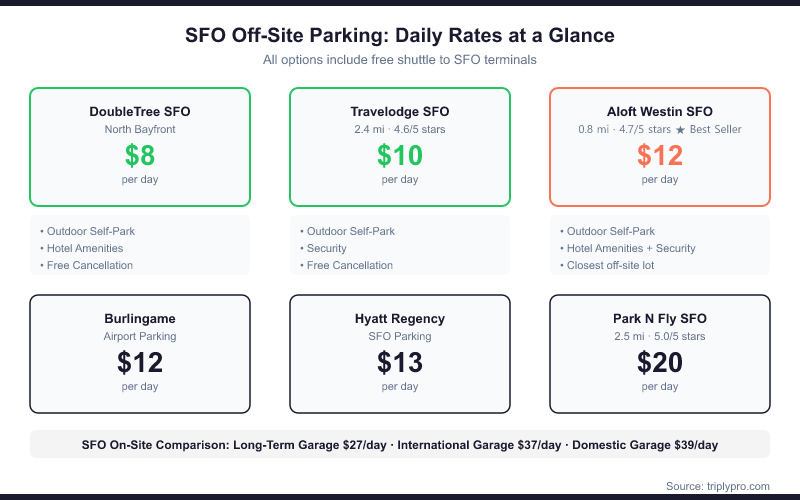Image resolution: width=800 pixels, height=500 pixels.
Task: Click the page title heading
Action: (400, 36)
